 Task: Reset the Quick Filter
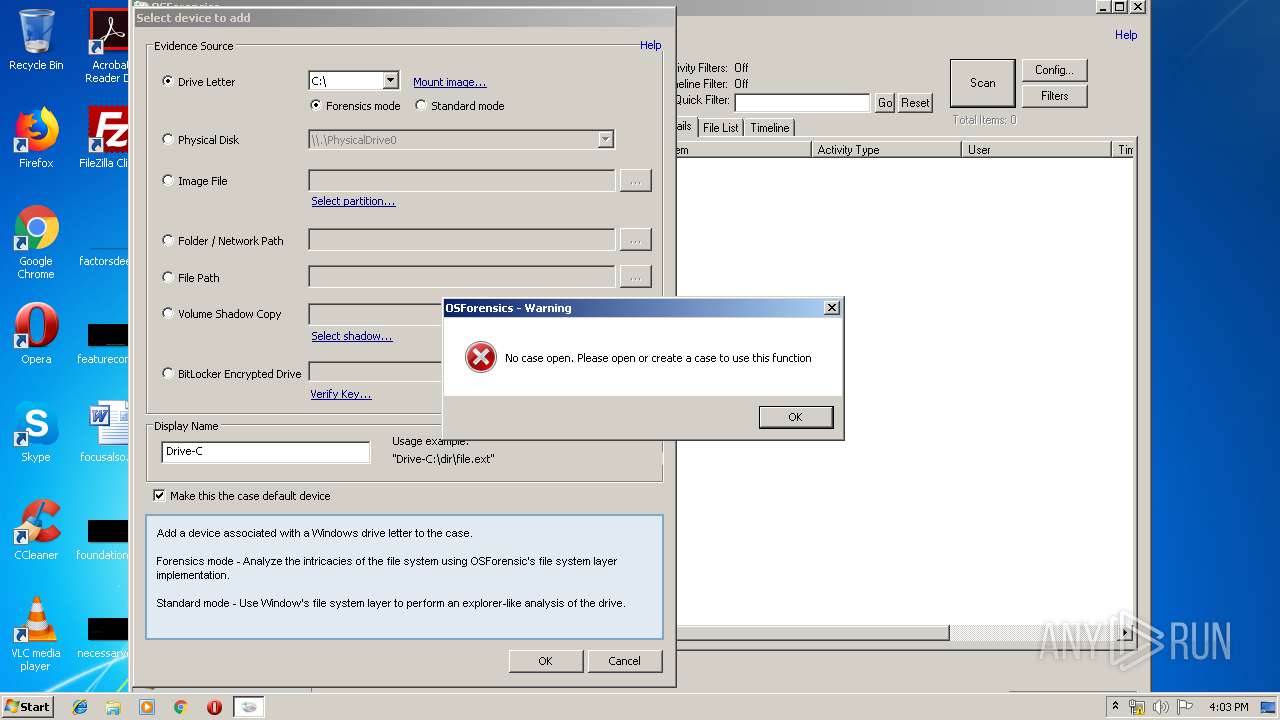click(915, 103)
